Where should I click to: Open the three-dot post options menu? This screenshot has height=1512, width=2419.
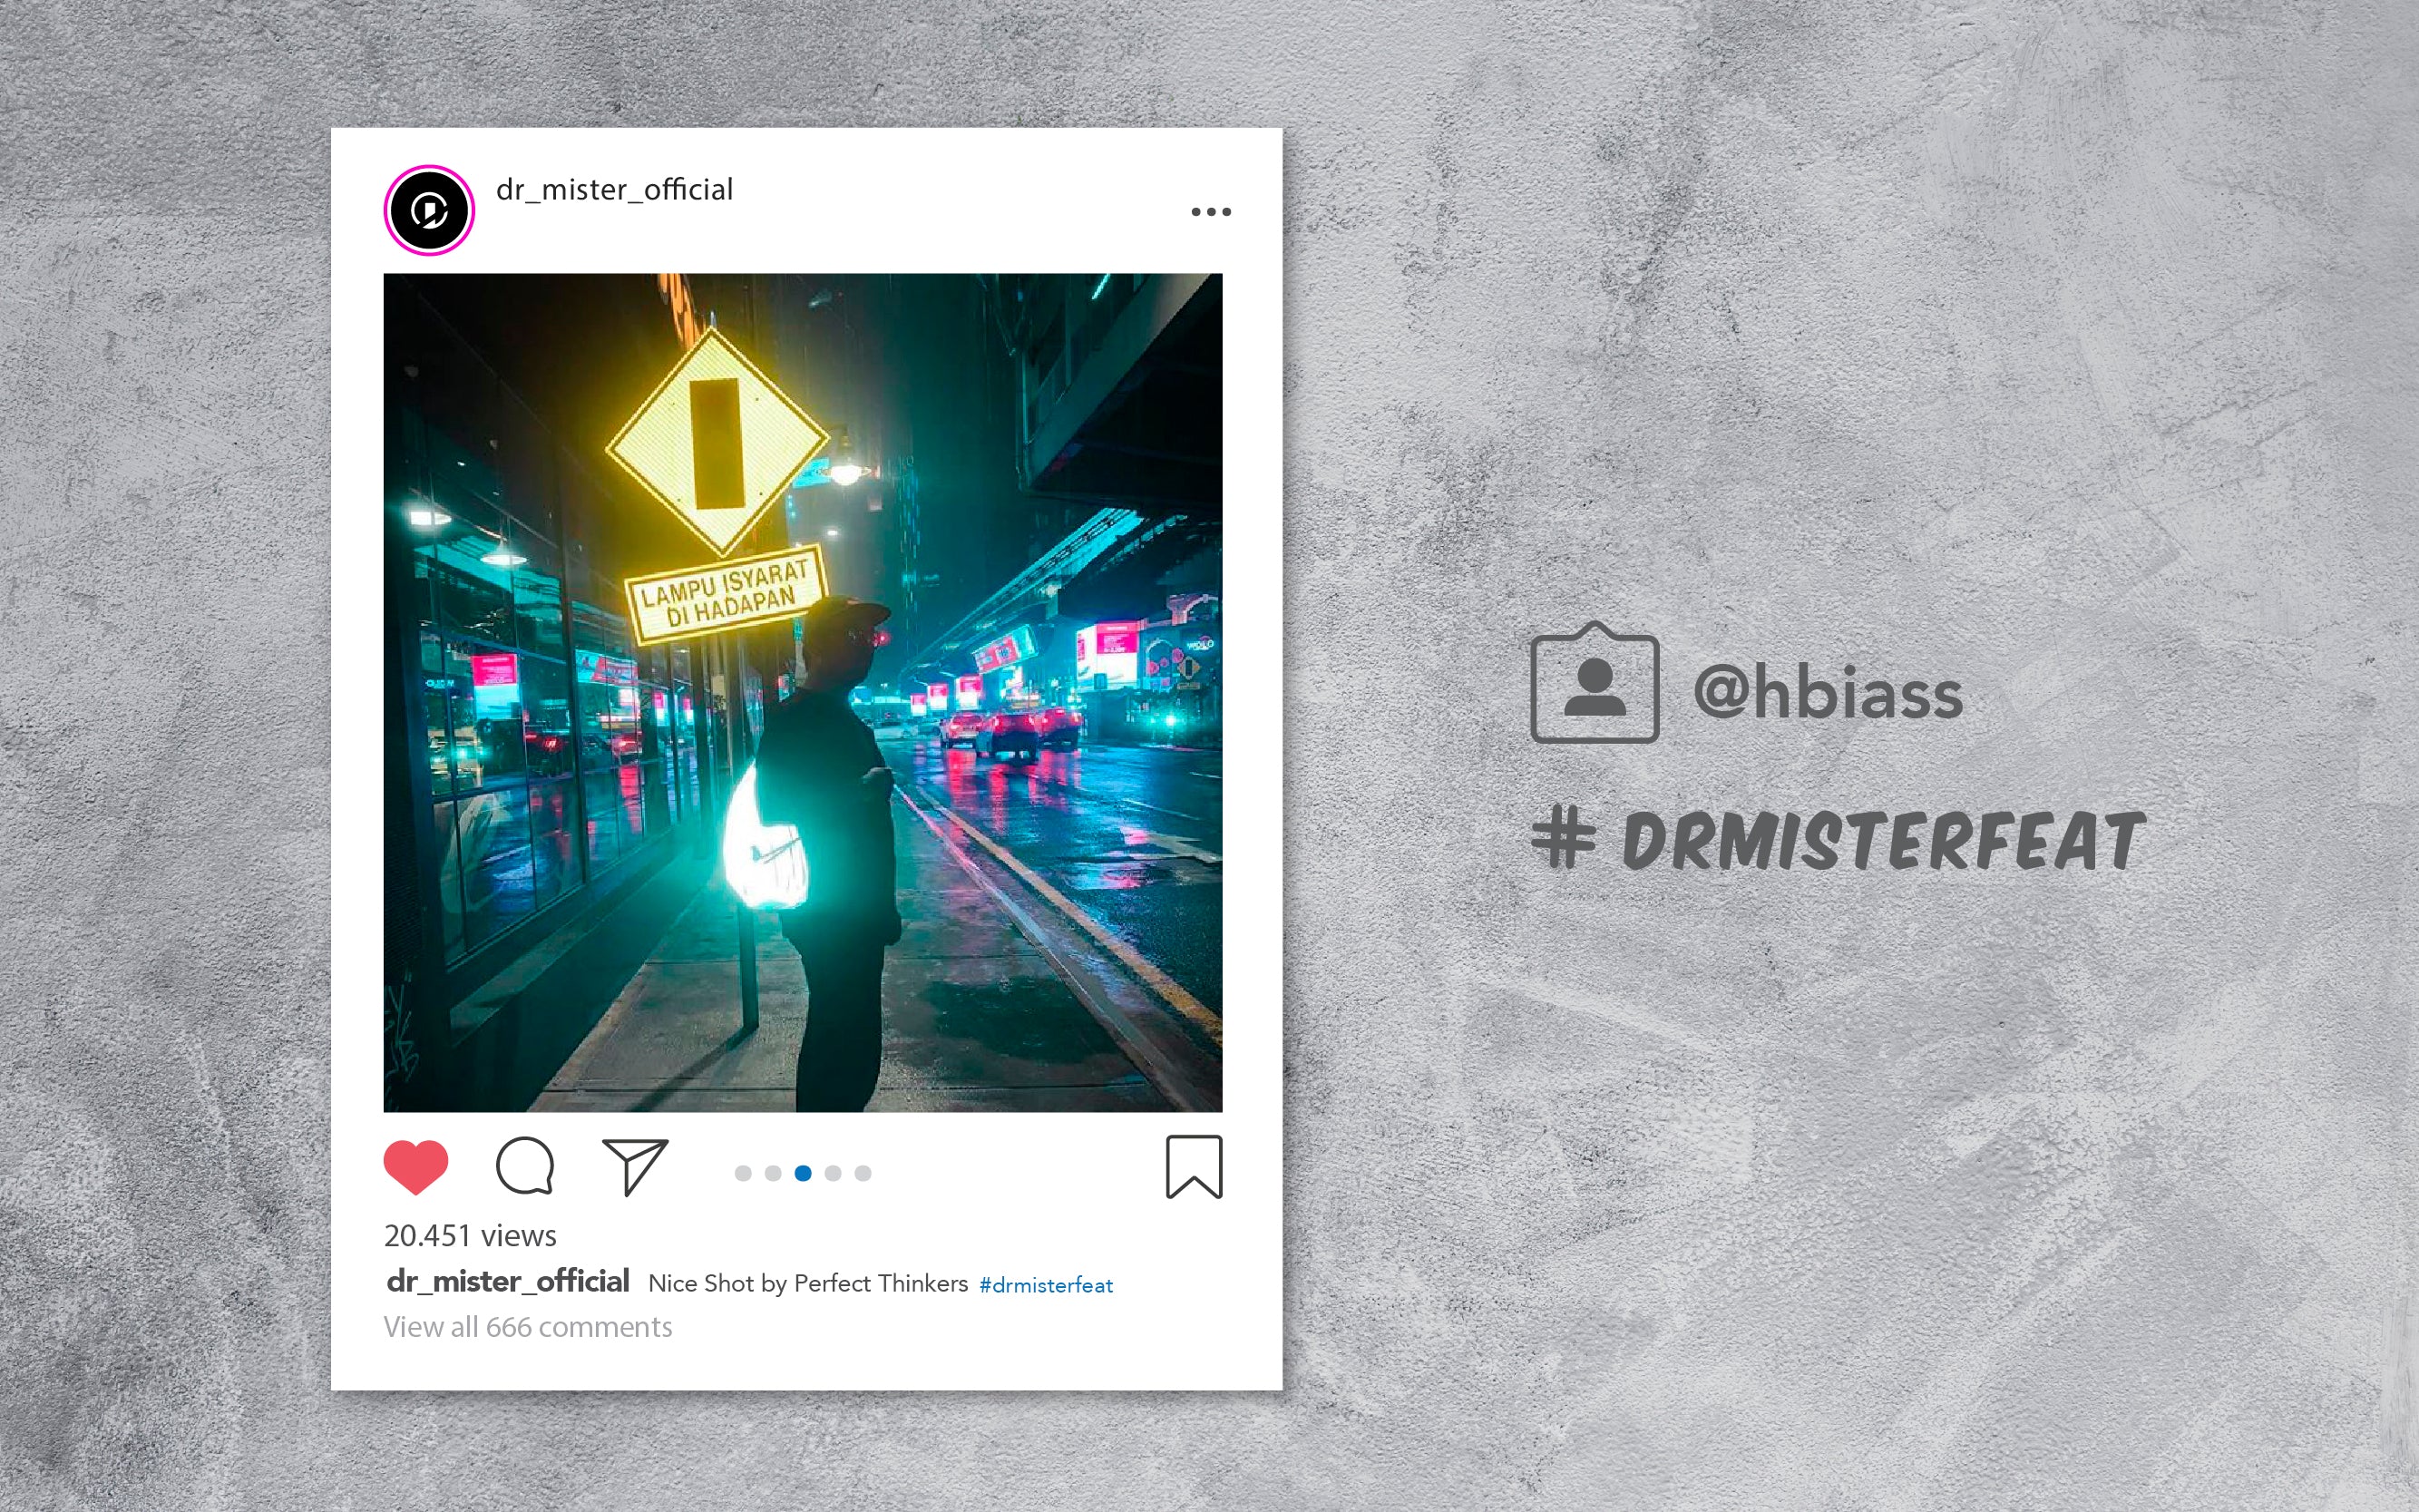coord(1211,212)
